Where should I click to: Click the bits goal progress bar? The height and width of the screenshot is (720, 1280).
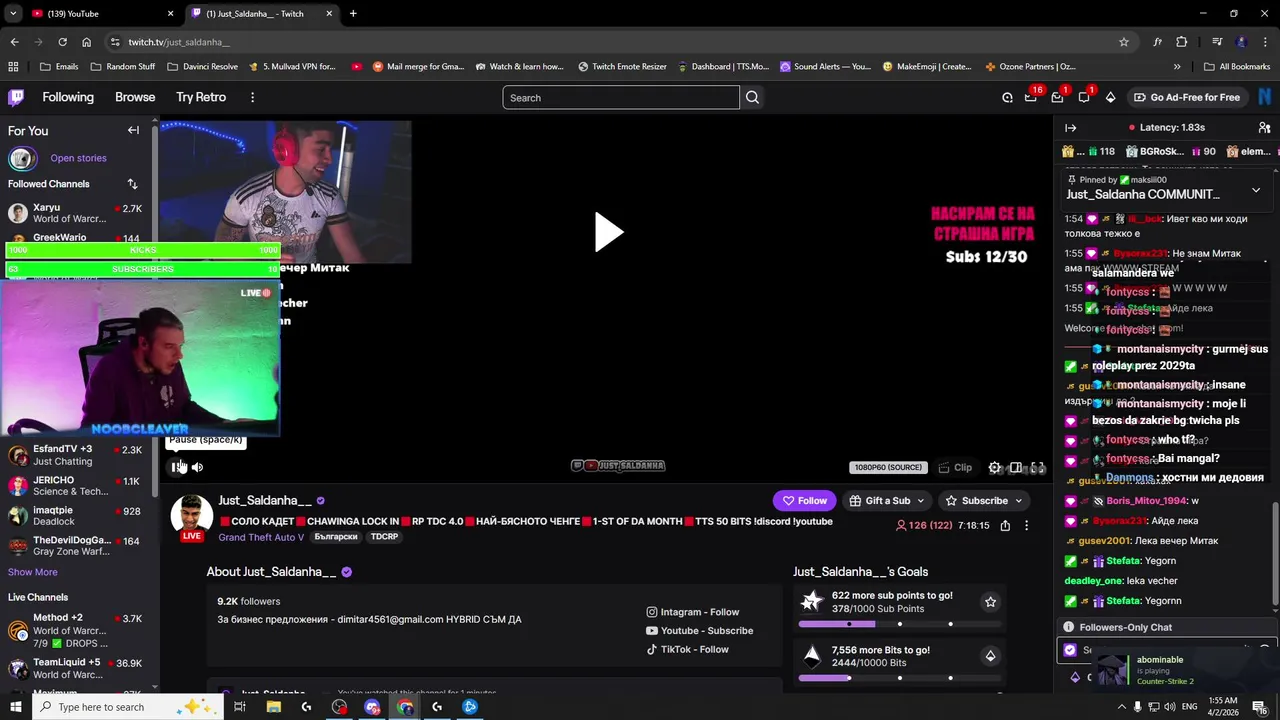[899, 678]
